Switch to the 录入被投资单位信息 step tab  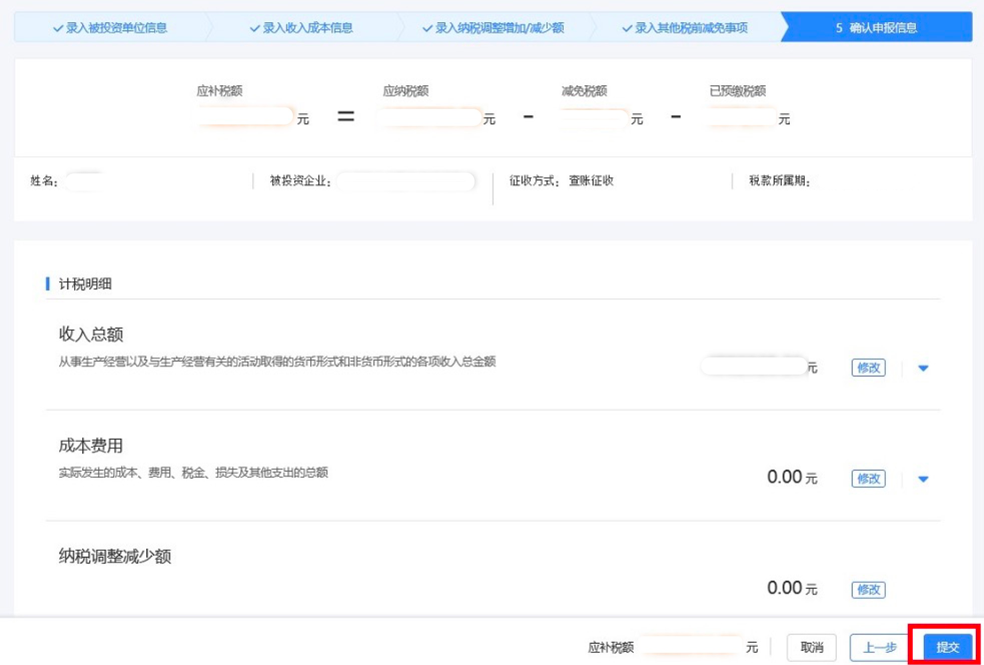pos(113,28)
